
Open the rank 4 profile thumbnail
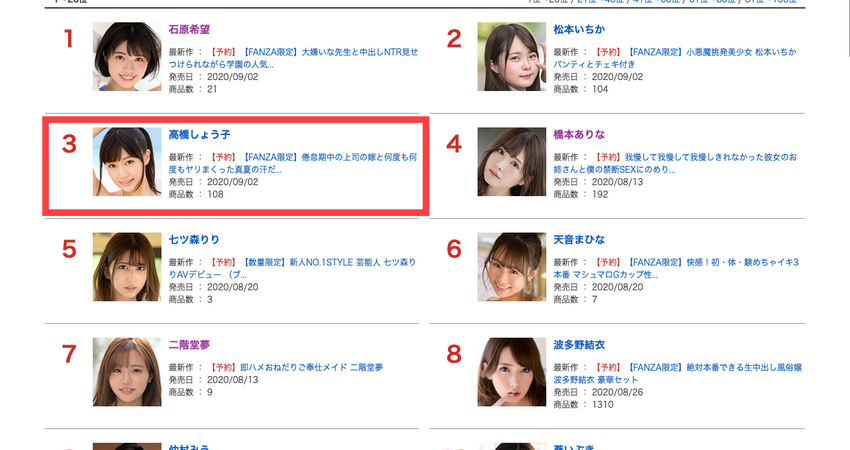tap(512, 162)
